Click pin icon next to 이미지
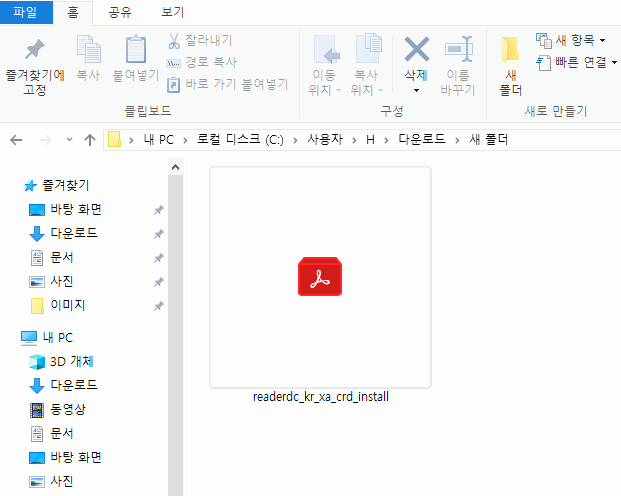Image resolution: width=621 pixels, height=496 pixels. (x=159, y=306)
